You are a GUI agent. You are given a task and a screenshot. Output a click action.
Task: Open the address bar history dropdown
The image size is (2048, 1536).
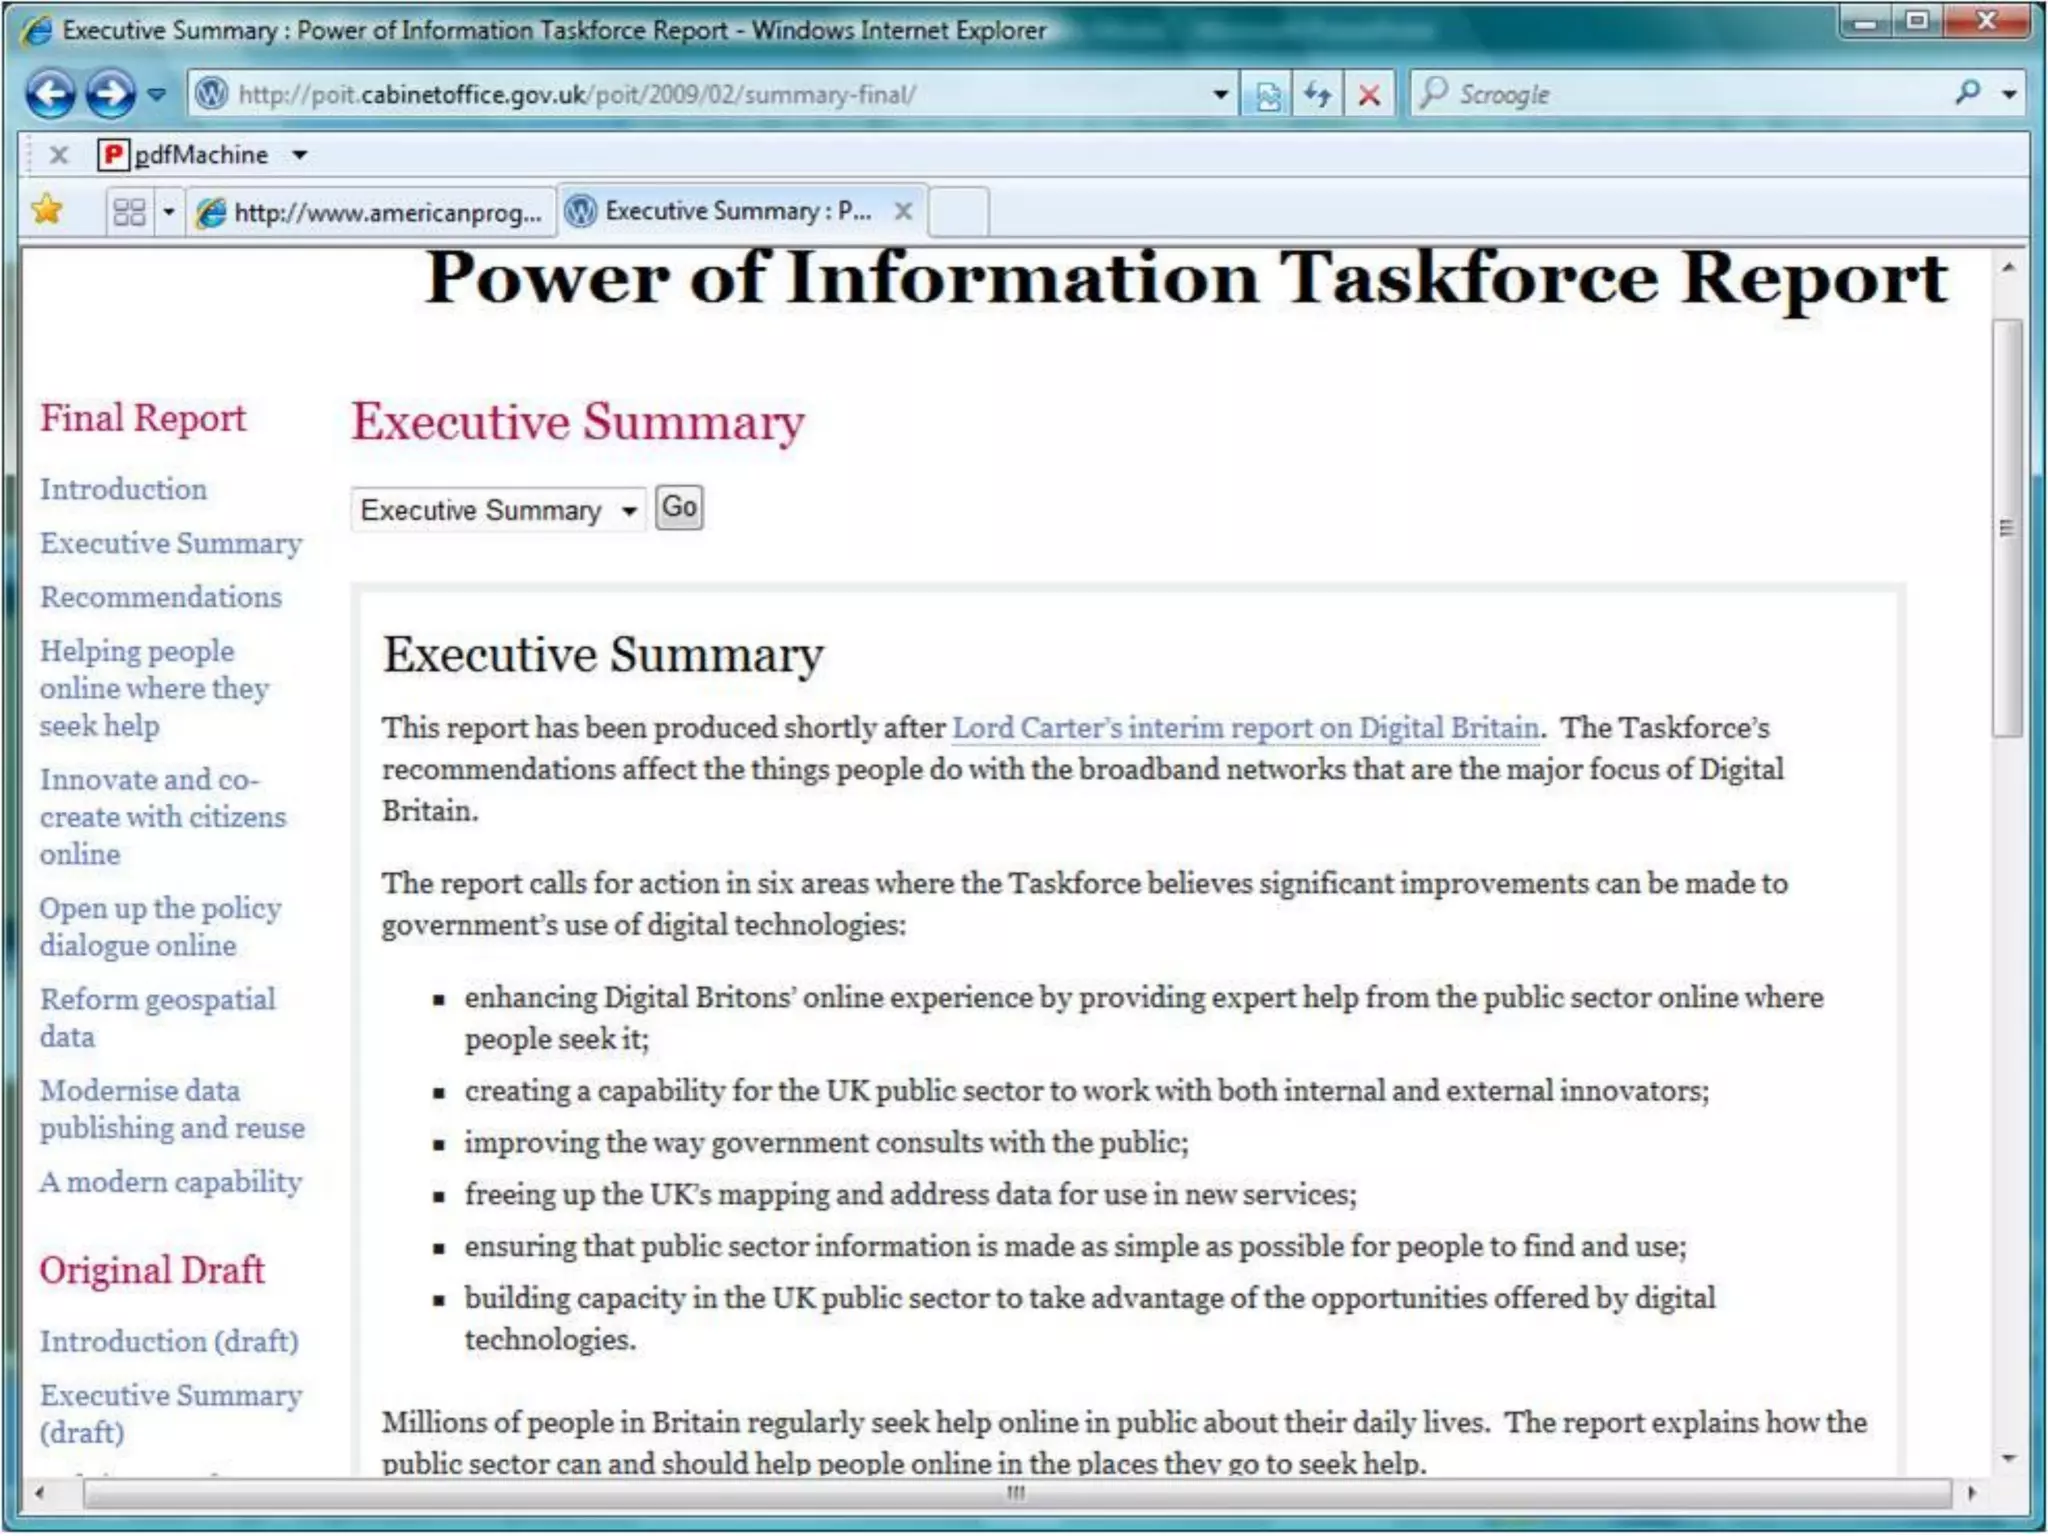point(1220,95)
